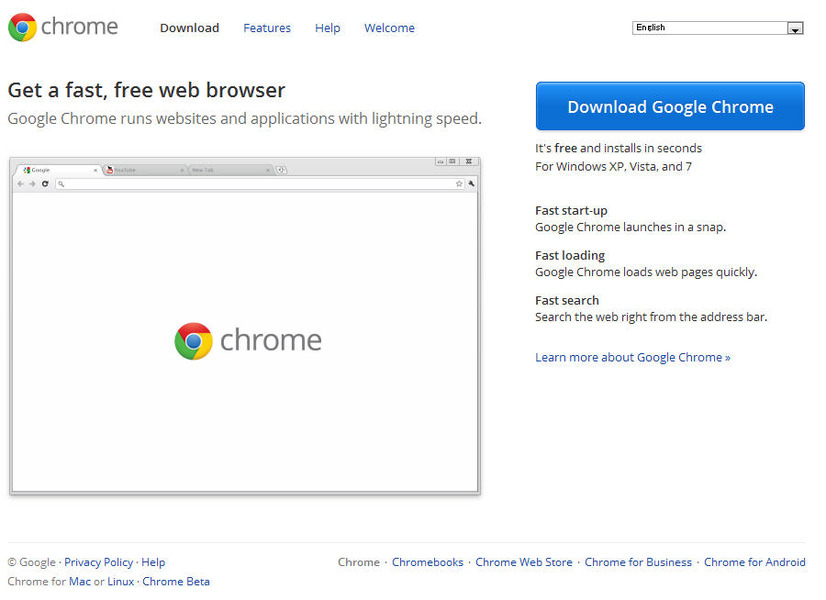Click 'Get a fast, free web browser' headline
The image size is (826, 600).
click(146, 90)
